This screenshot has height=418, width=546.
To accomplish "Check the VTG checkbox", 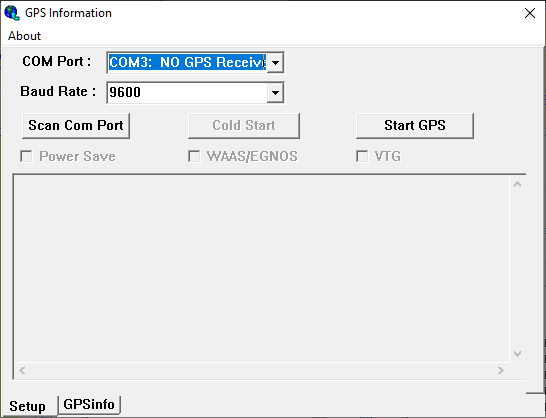I will click(x=362, y=156).
